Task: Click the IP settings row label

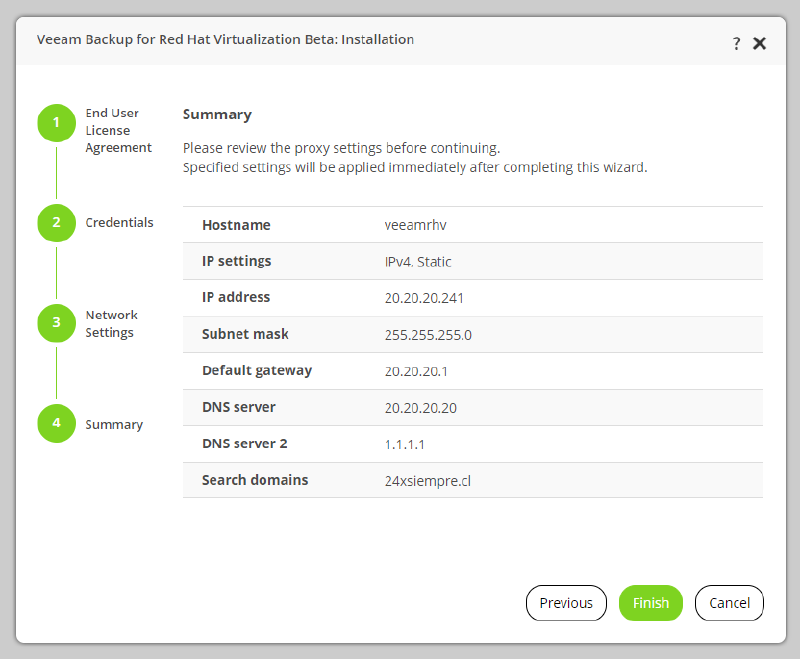Action: (x=236, y=261)
